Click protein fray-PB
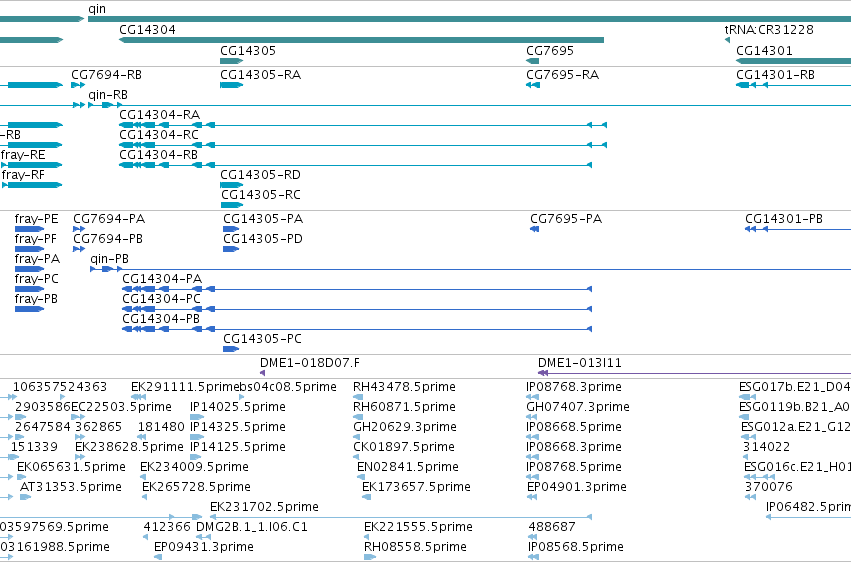851x562 pixels. 29,309
